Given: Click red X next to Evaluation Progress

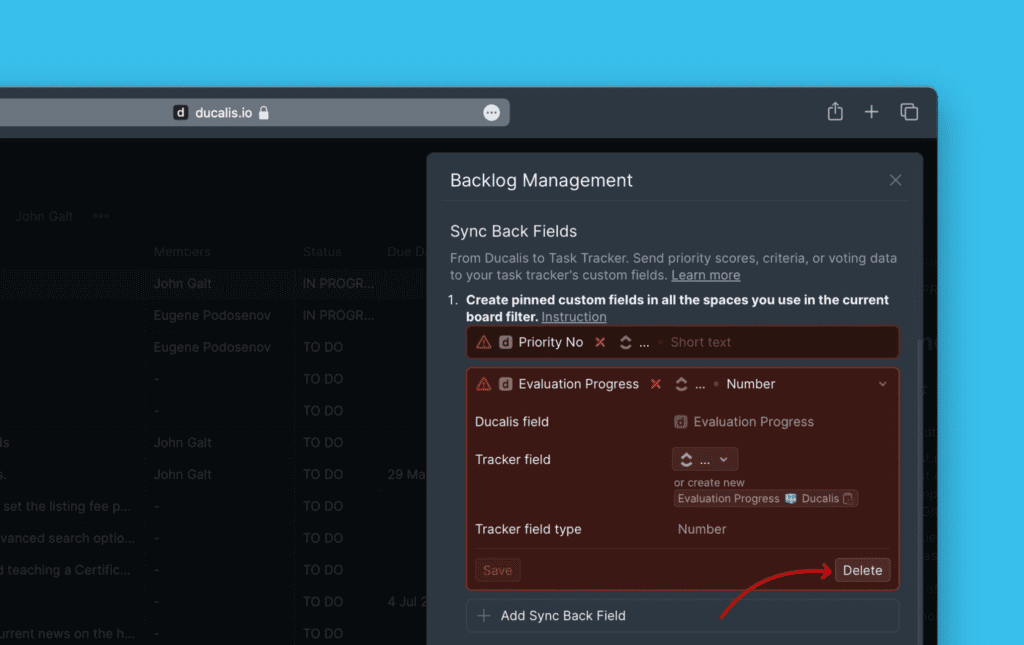Looking at the screenshot, I should tap(656, 384).
